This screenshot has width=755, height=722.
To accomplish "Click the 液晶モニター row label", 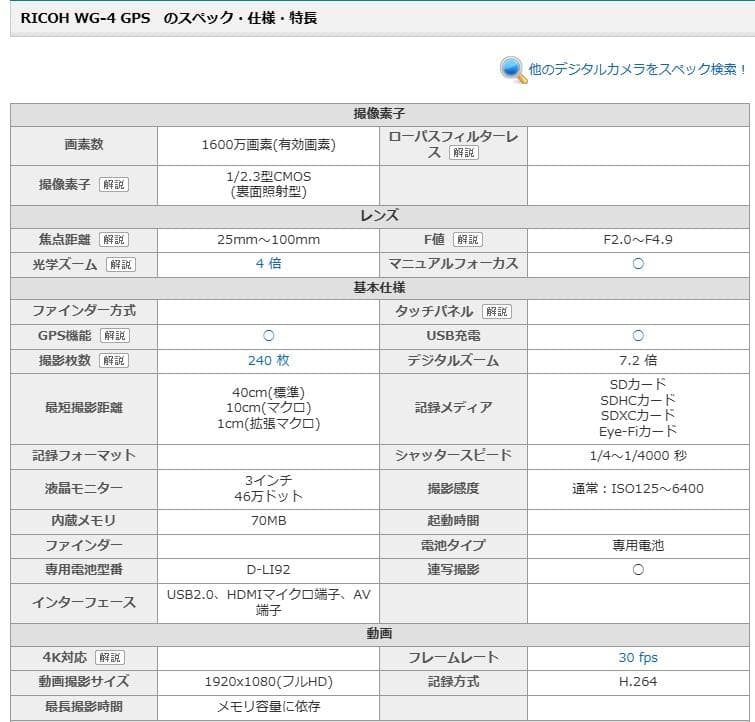I will 84,488.
